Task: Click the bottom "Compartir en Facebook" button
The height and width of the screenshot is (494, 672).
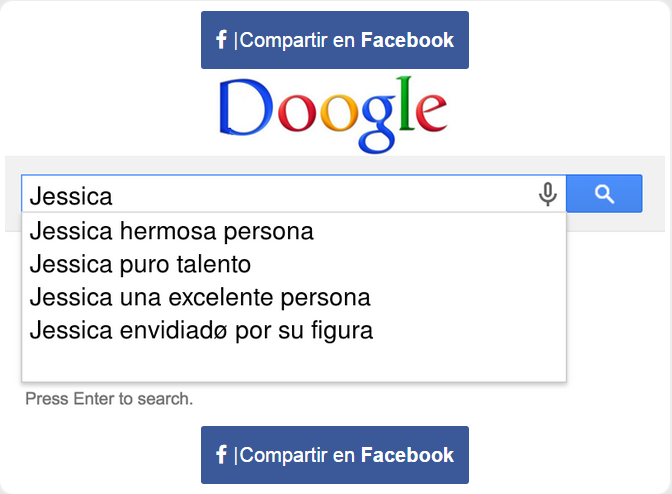Action: tap(335, 455)
